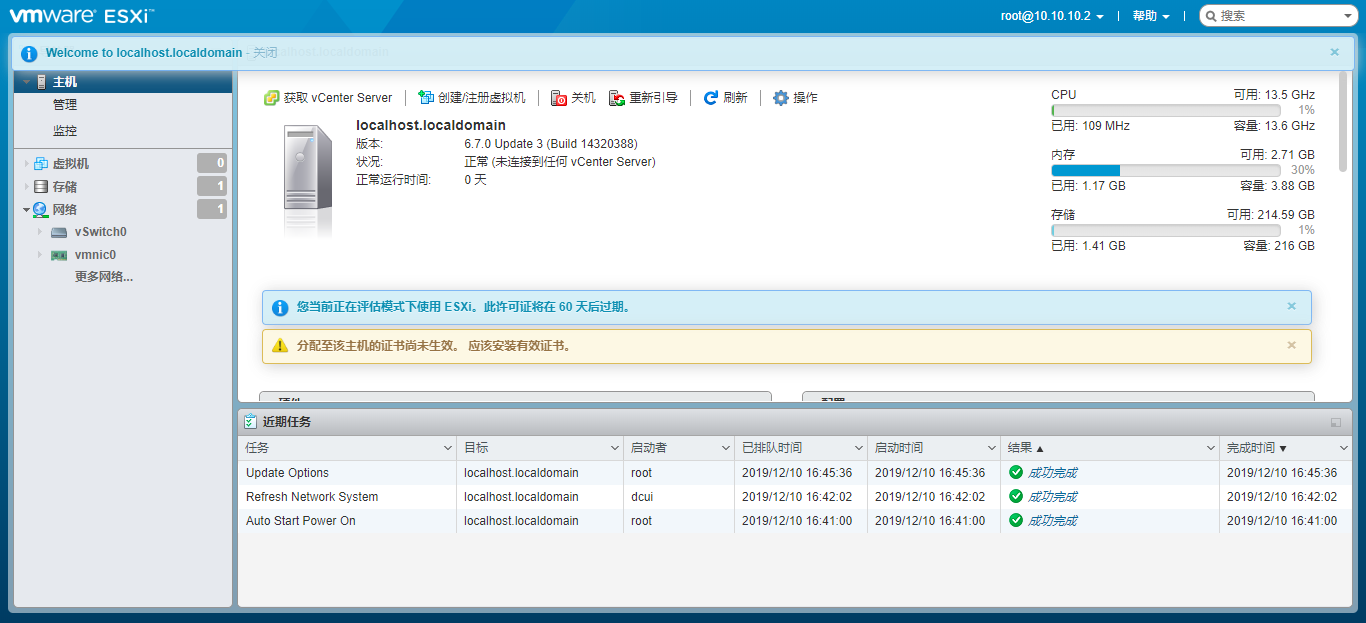Expand the vSwitch0 tree node
Viewport: 1366px width, 623px height.
(40, 232)
